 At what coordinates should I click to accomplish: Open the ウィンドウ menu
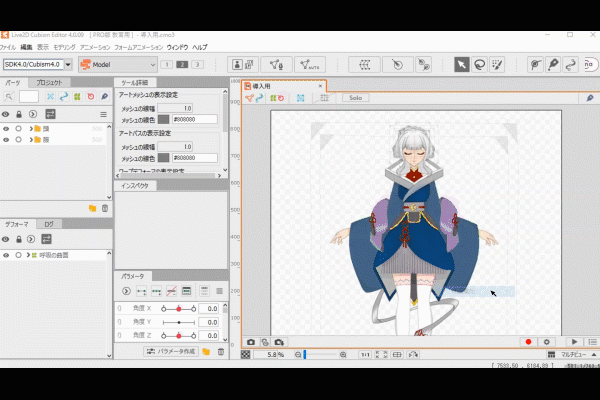click(x=177, y=47)
